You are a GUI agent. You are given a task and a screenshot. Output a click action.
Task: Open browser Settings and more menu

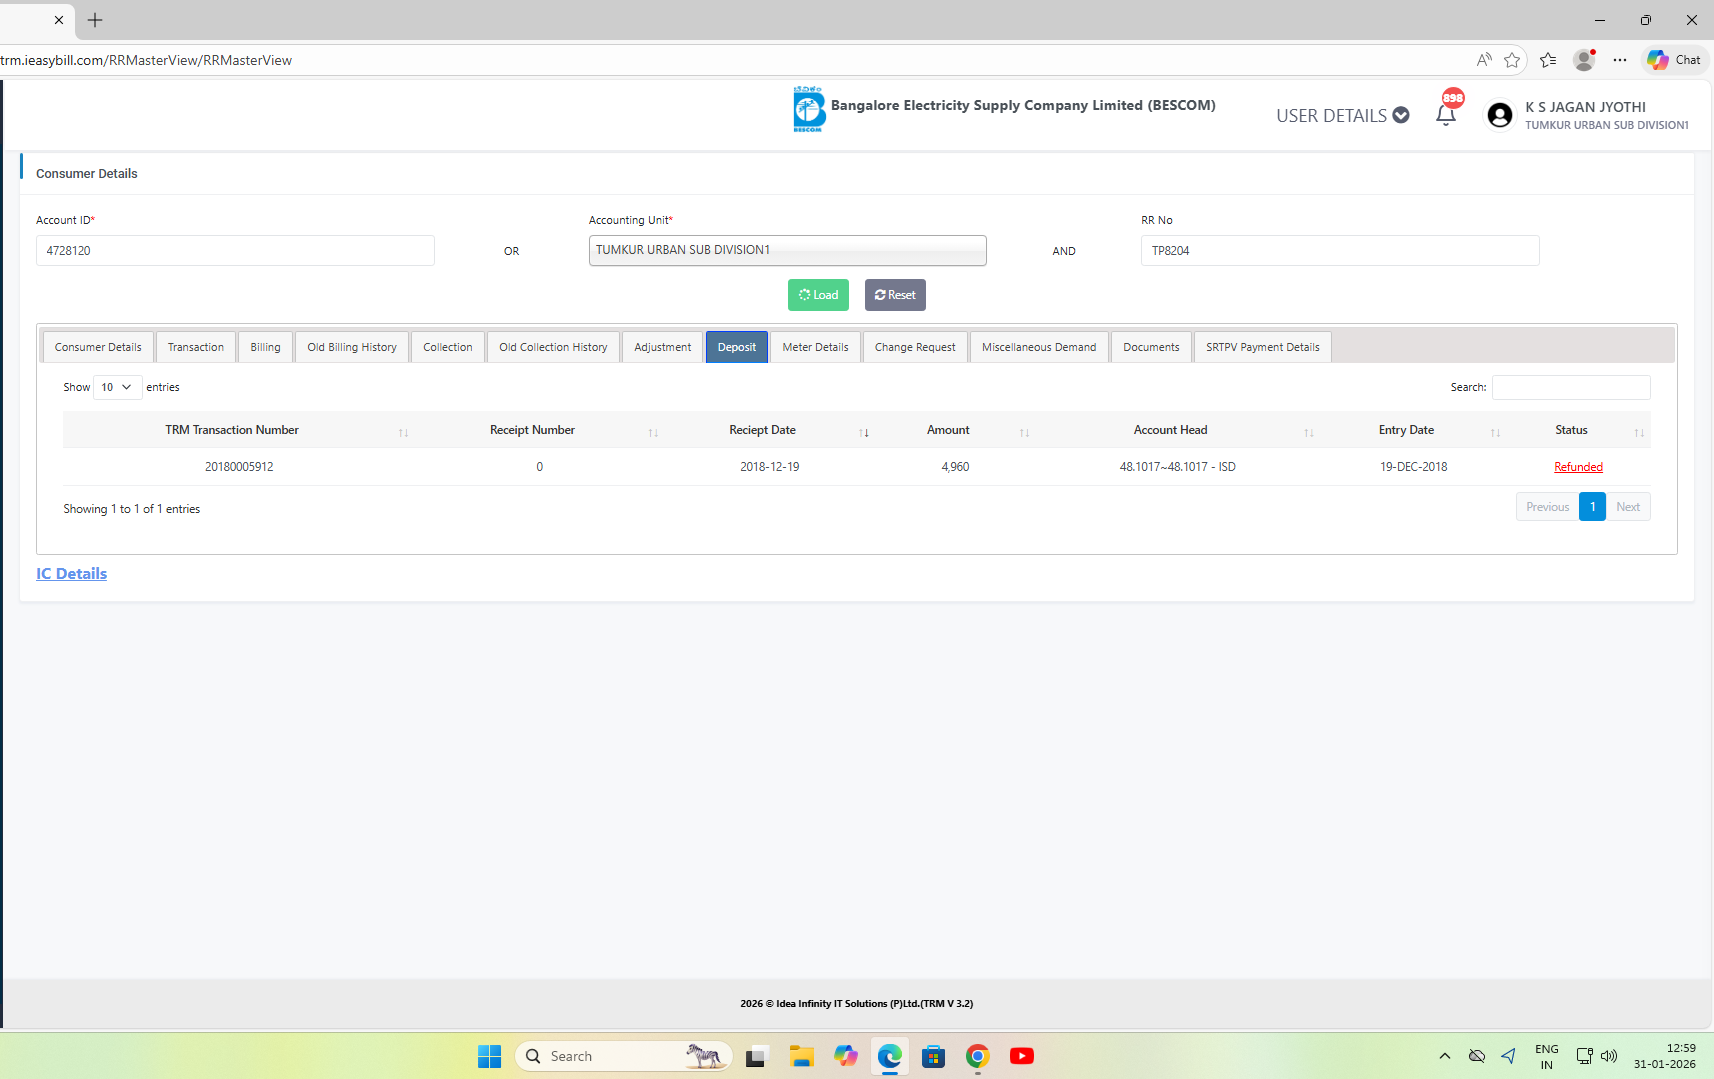click(x=1620, y=60)
